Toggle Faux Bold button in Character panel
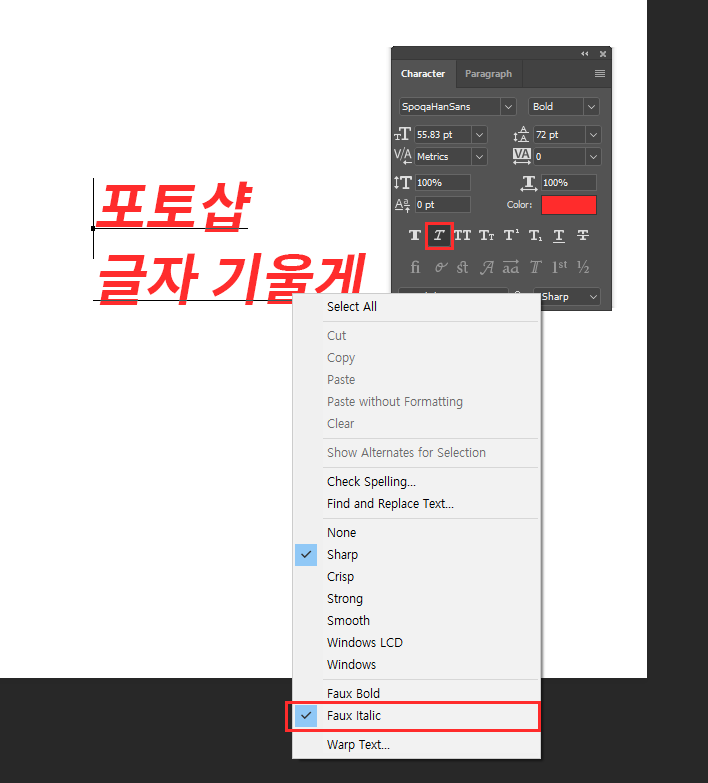This screenshot has height=783, width=708. (x=415, y=236)
